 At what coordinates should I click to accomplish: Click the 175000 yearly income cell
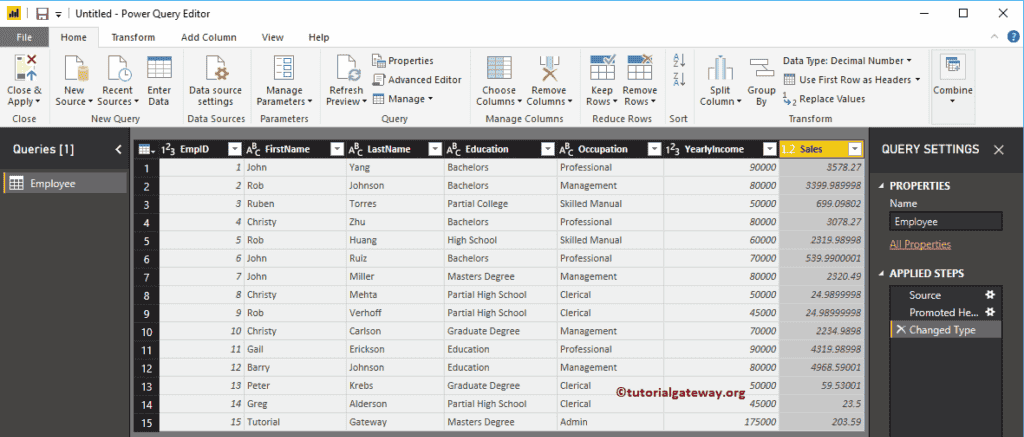pos(721,422)
